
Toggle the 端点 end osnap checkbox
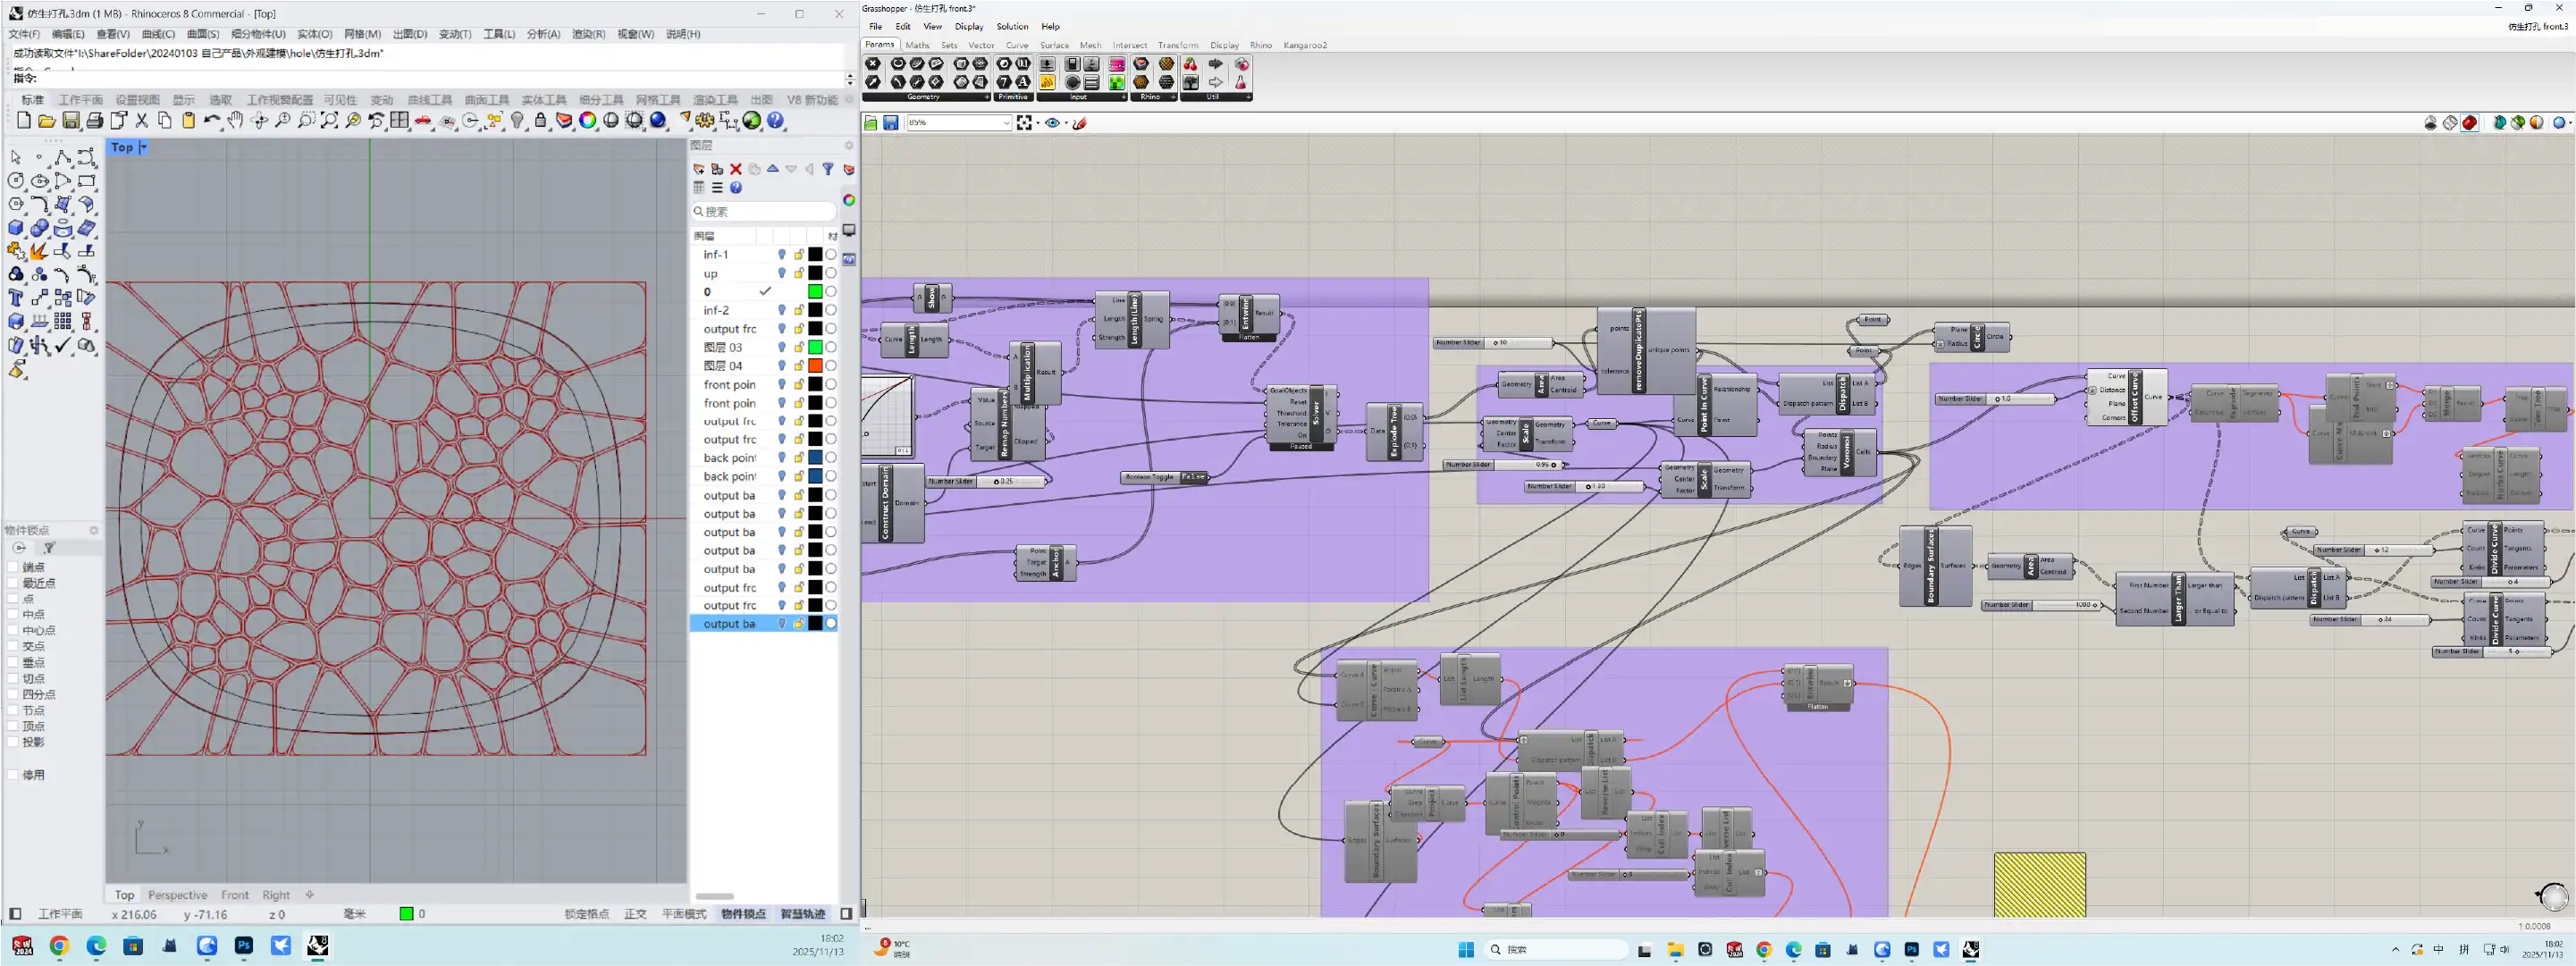click(x=13, y=567)
